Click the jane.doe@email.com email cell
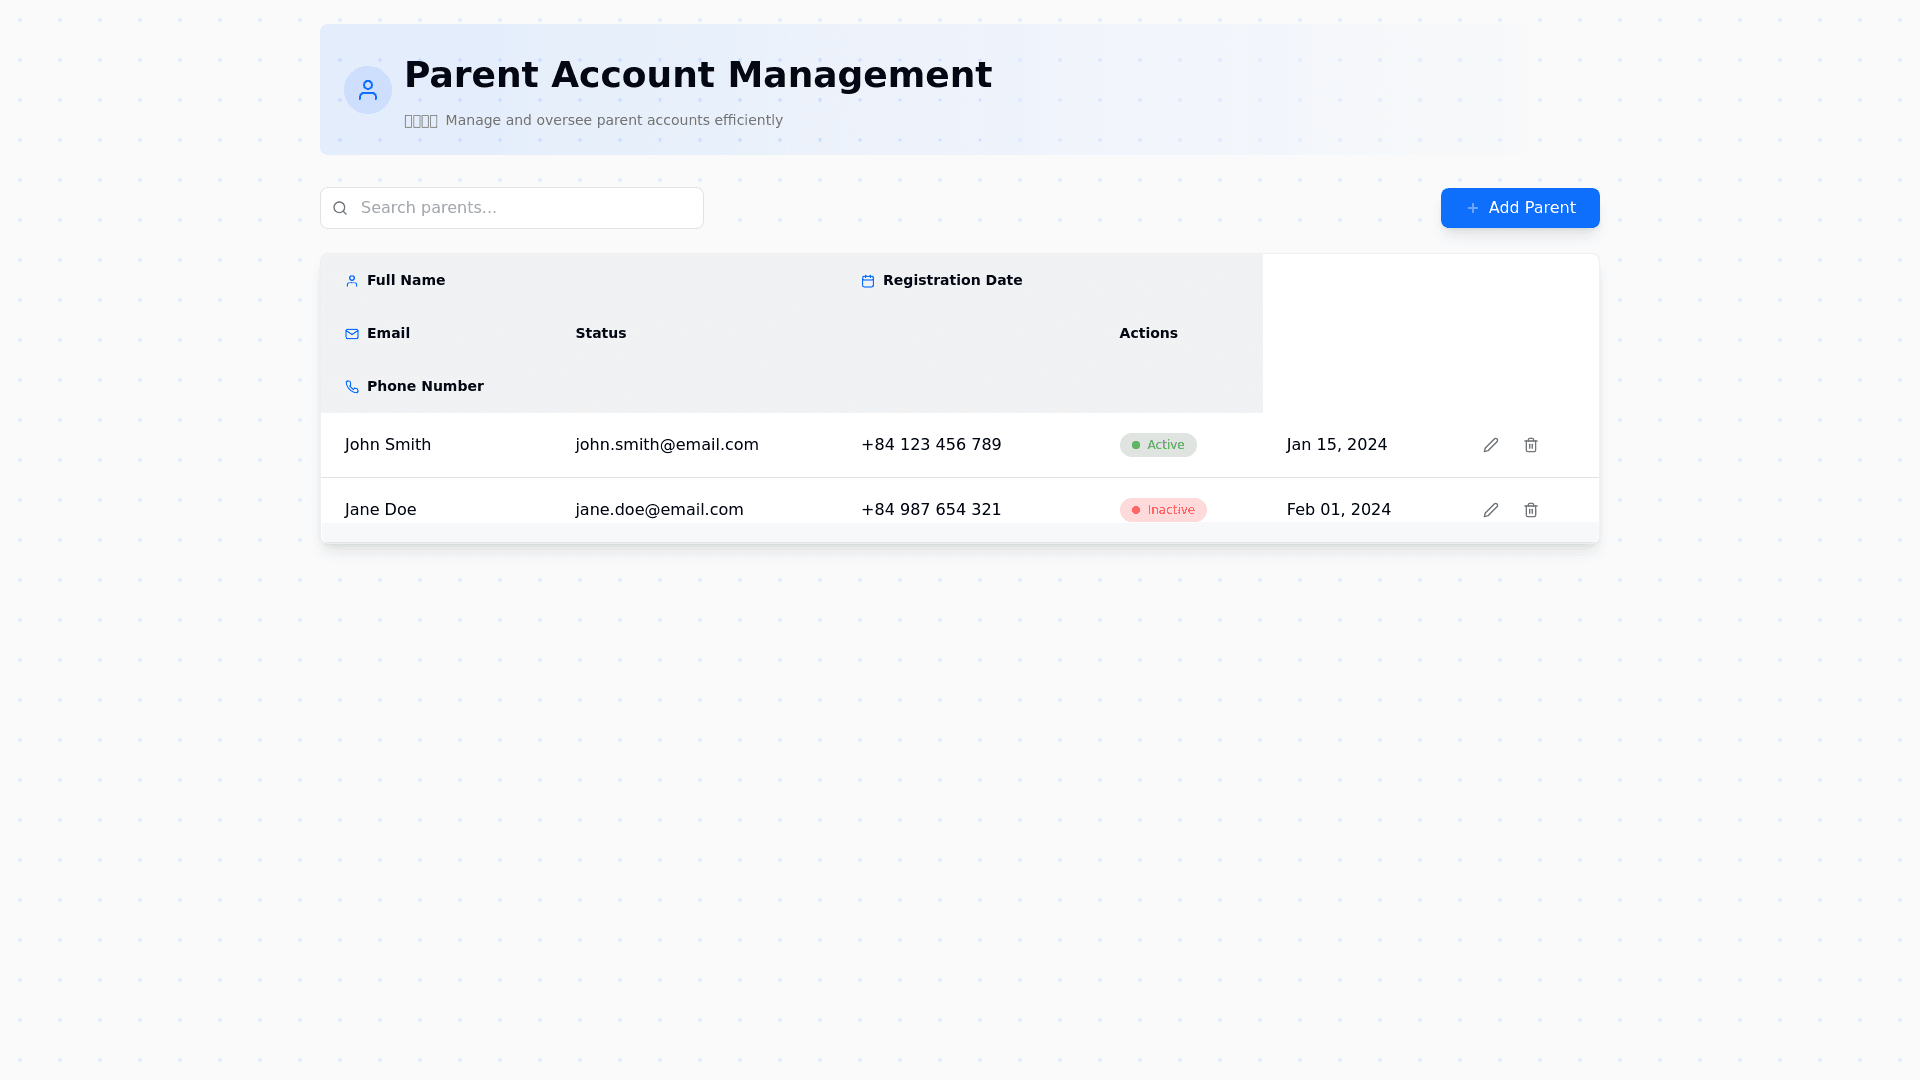The height and width of the screenshot is (1080, 1920). (659, 510)
